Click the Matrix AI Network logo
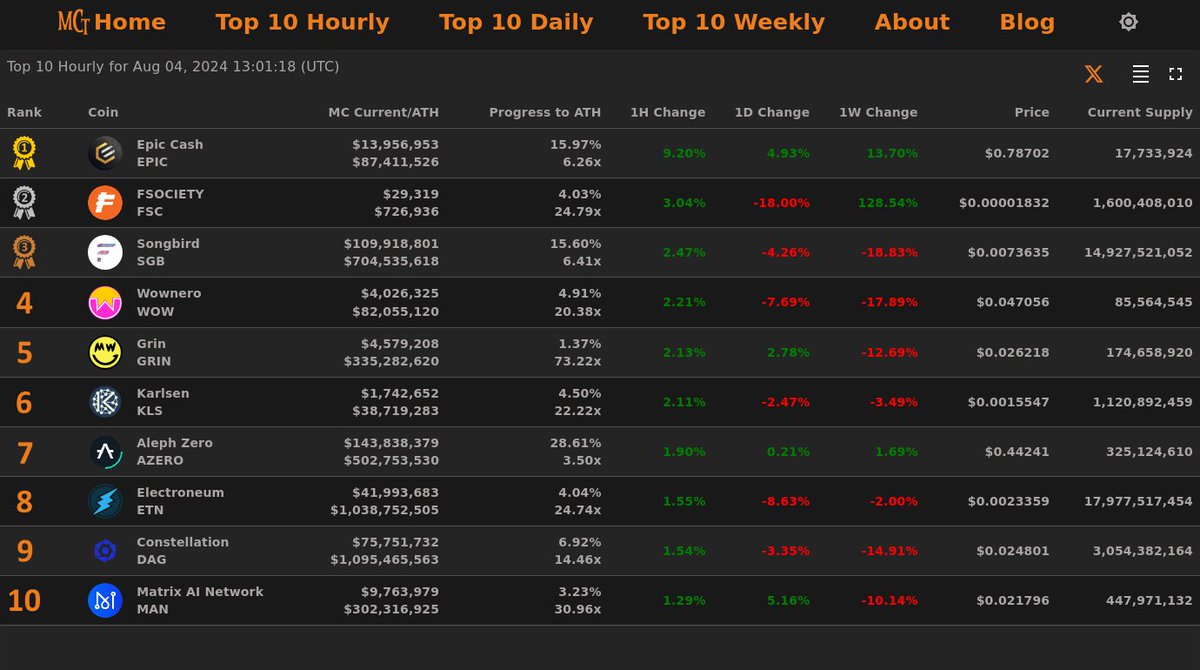 point(105,600)
